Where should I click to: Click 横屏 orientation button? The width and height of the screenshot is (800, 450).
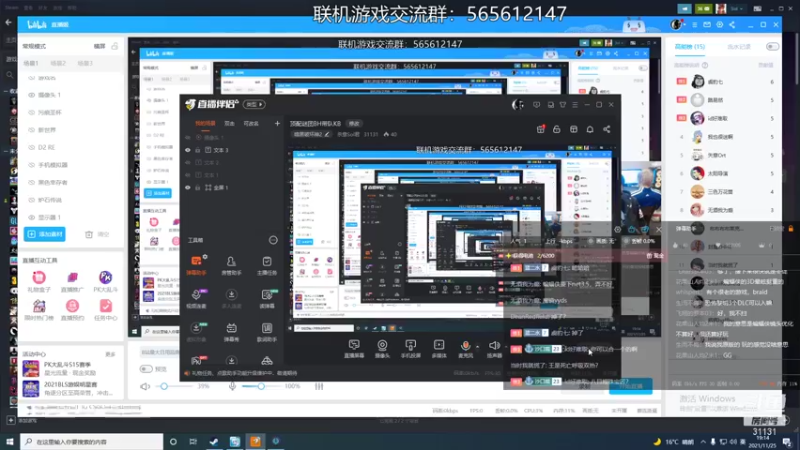click(99, 46)
